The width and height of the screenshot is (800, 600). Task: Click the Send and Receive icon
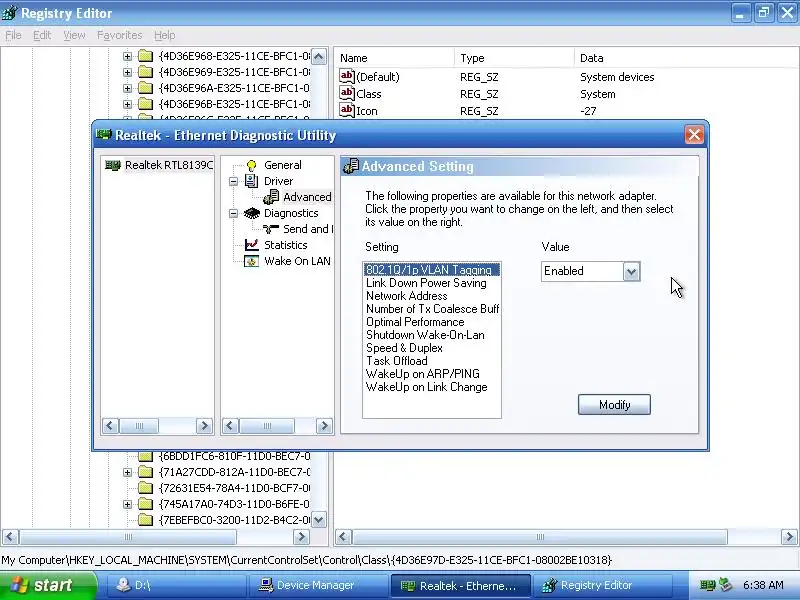271,229
